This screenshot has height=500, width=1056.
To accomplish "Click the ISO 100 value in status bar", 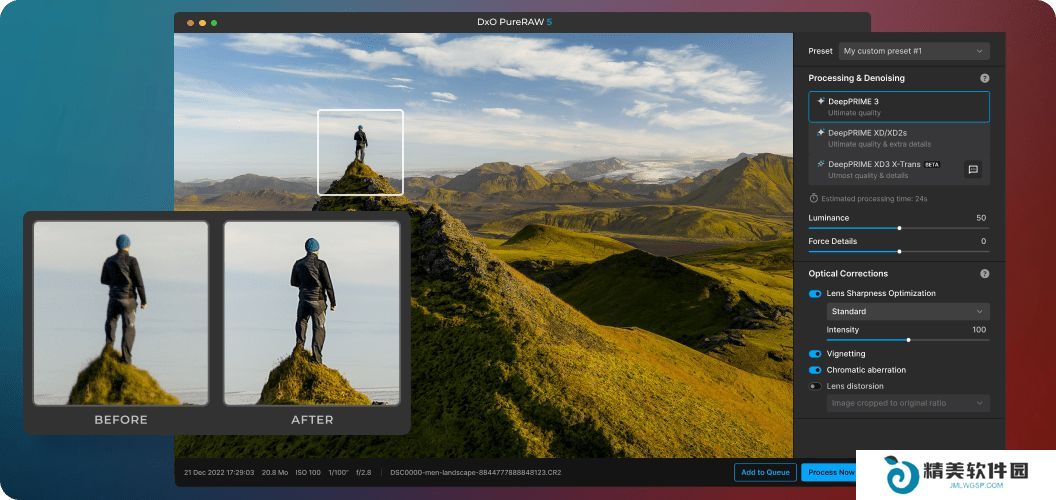I will (x=308, y=472).
